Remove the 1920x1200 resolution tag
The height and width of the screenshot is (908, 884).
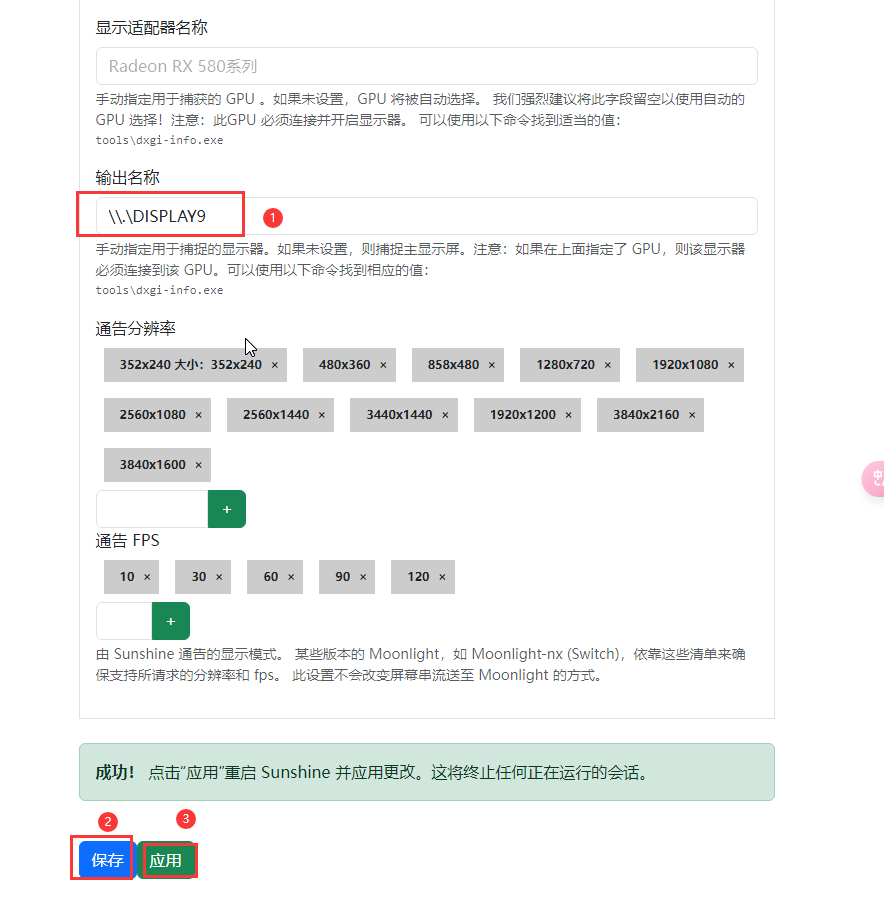[x=568, y=415]
